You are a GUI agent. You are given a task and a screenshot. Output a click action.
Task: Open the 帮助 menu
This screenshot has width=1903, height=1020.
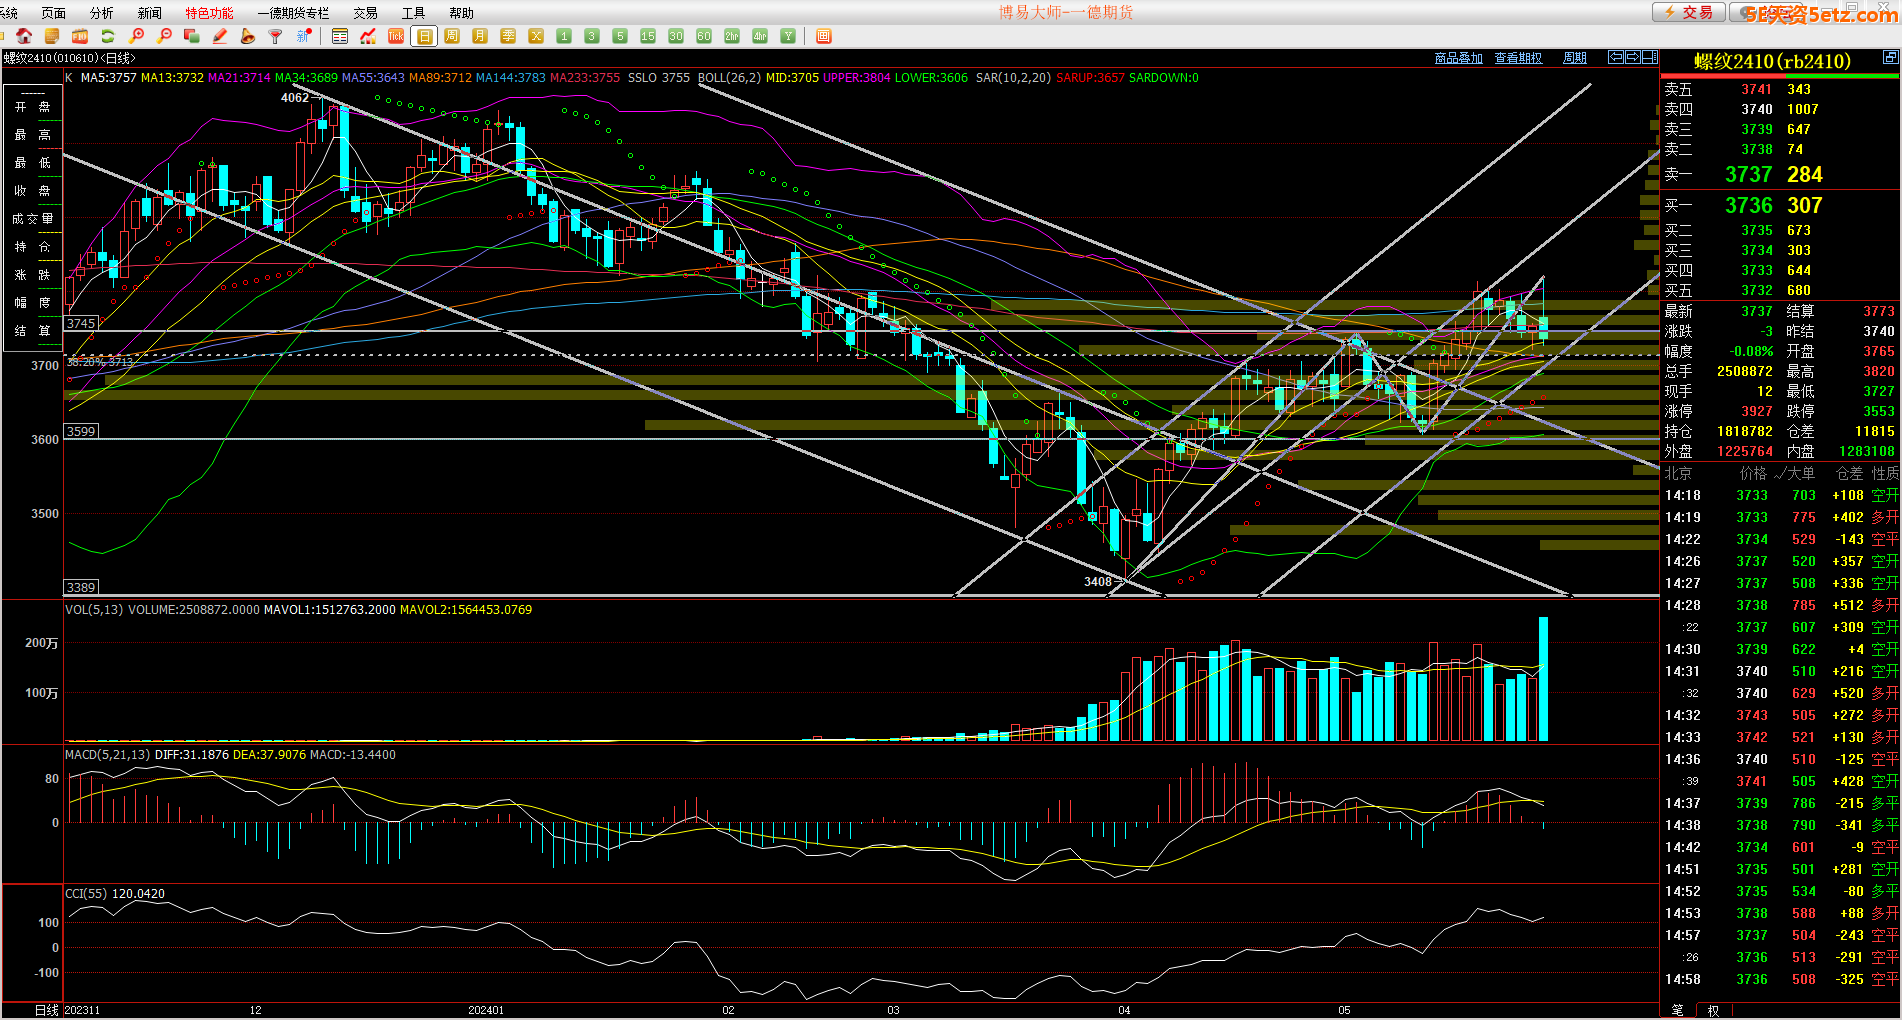pos(461,13)
